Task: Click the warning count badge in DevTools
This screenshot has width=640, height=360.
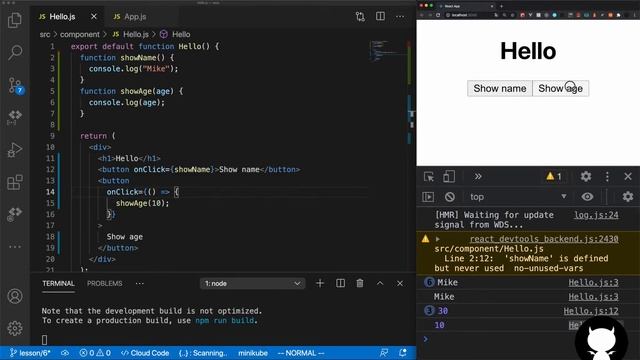Action: click(553, 176)
